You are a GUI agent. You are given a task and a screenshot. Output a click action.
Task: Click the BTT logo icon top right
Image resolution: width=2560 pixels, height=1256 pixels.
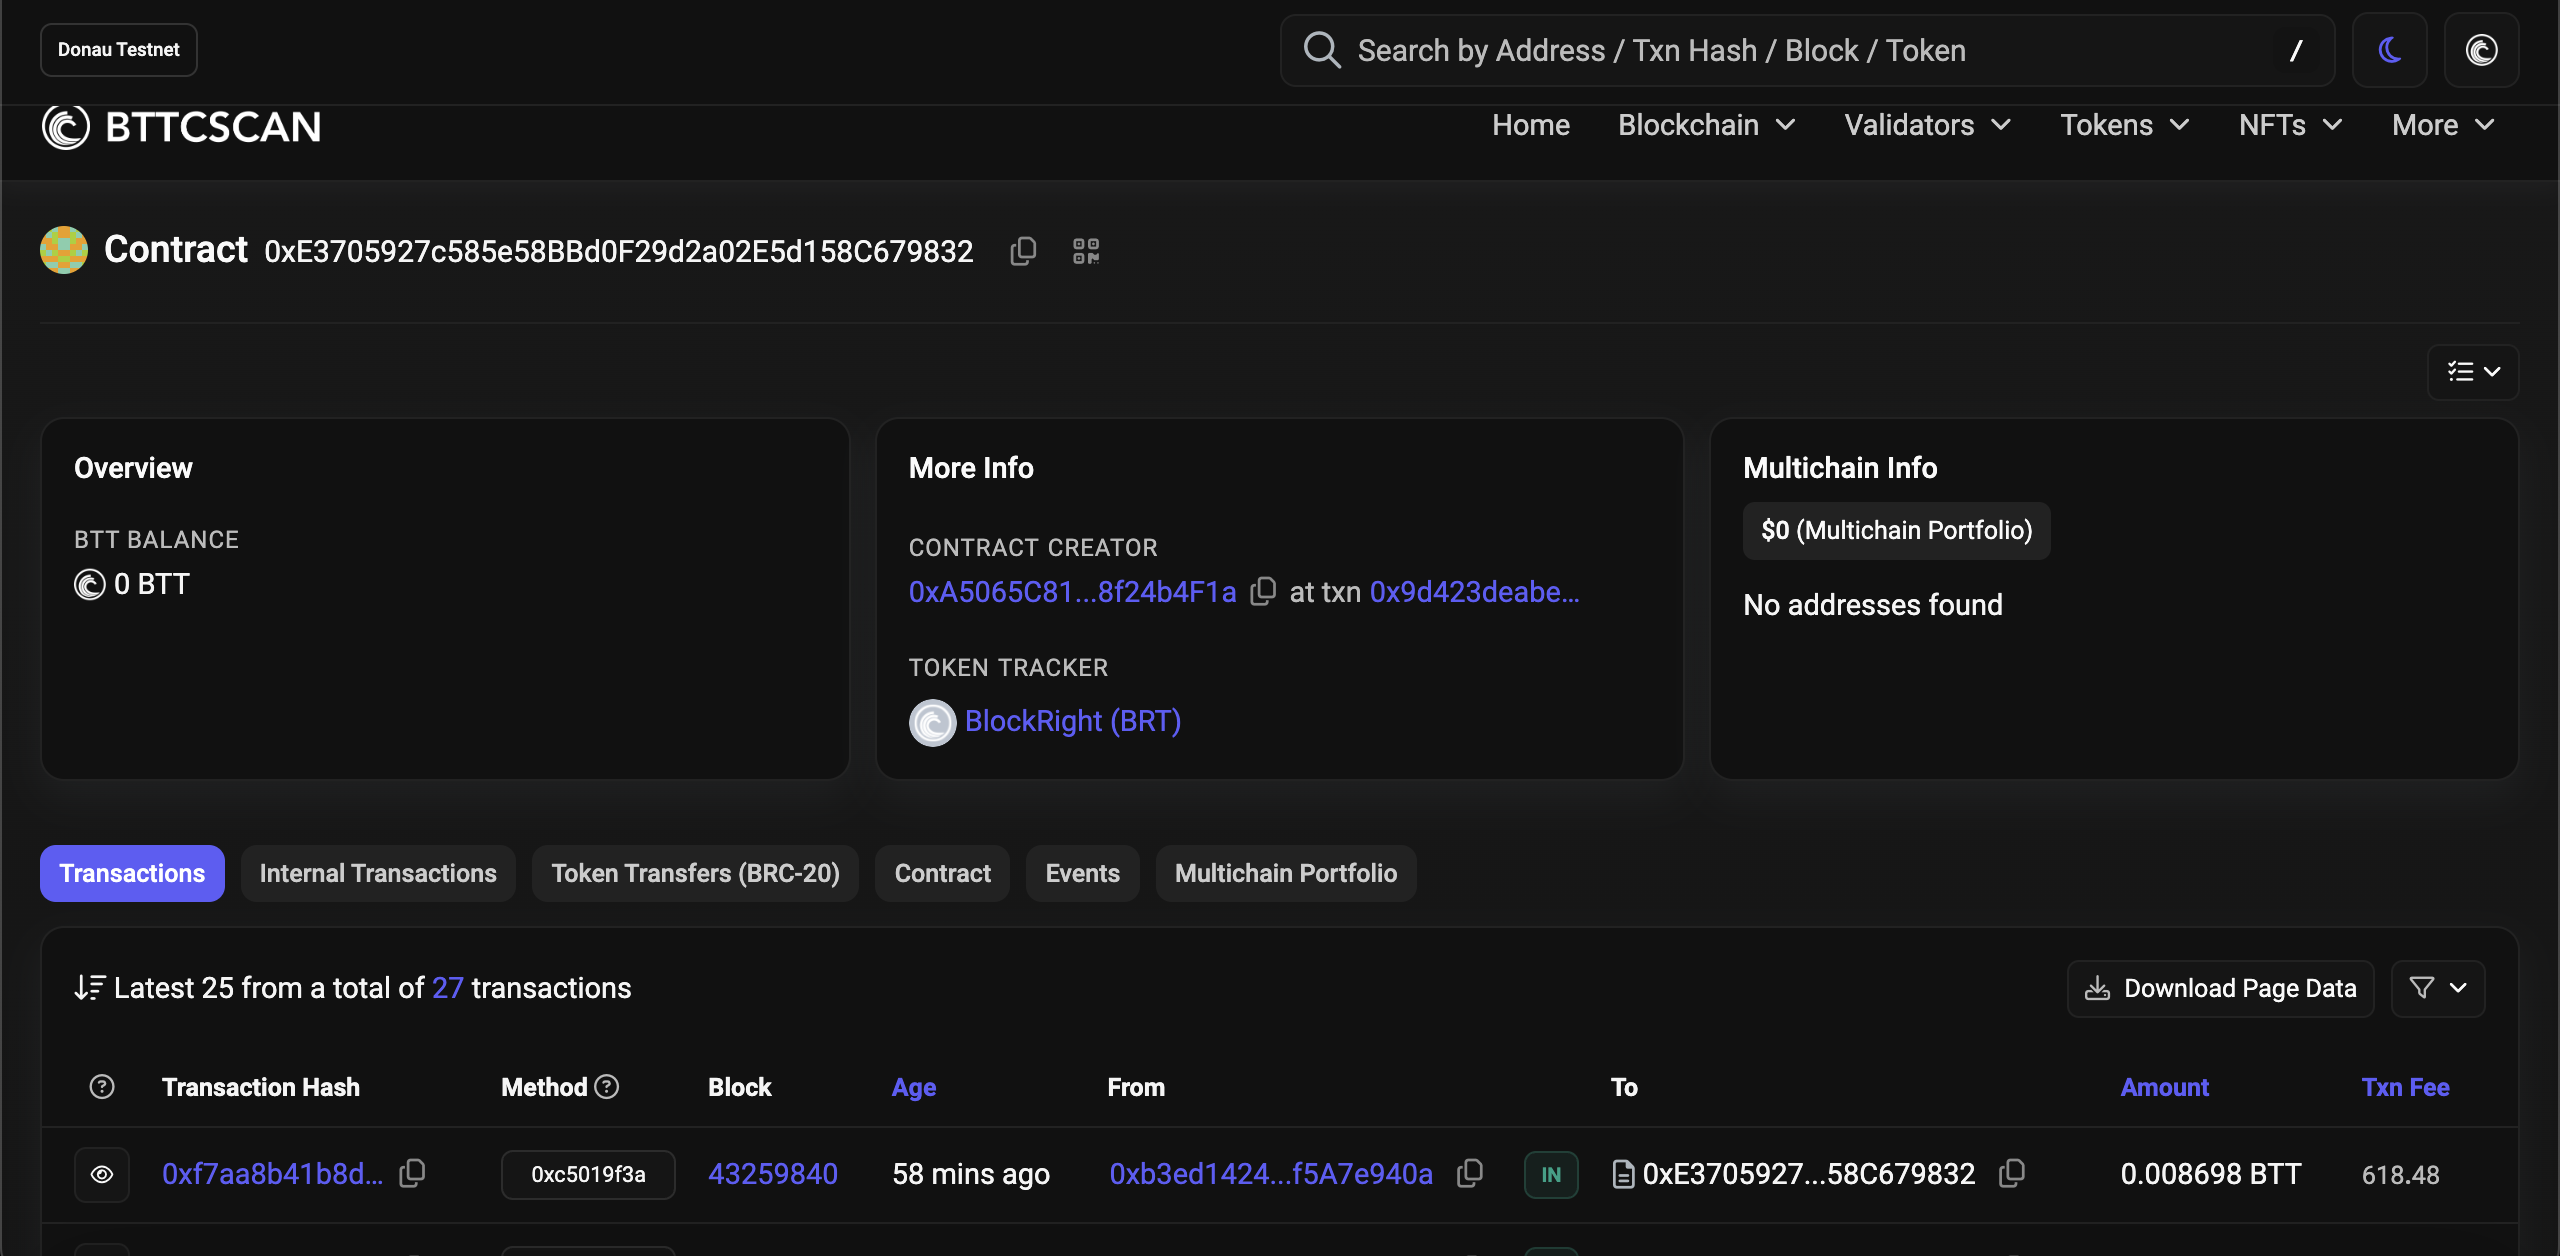[x=2481, y=50]
